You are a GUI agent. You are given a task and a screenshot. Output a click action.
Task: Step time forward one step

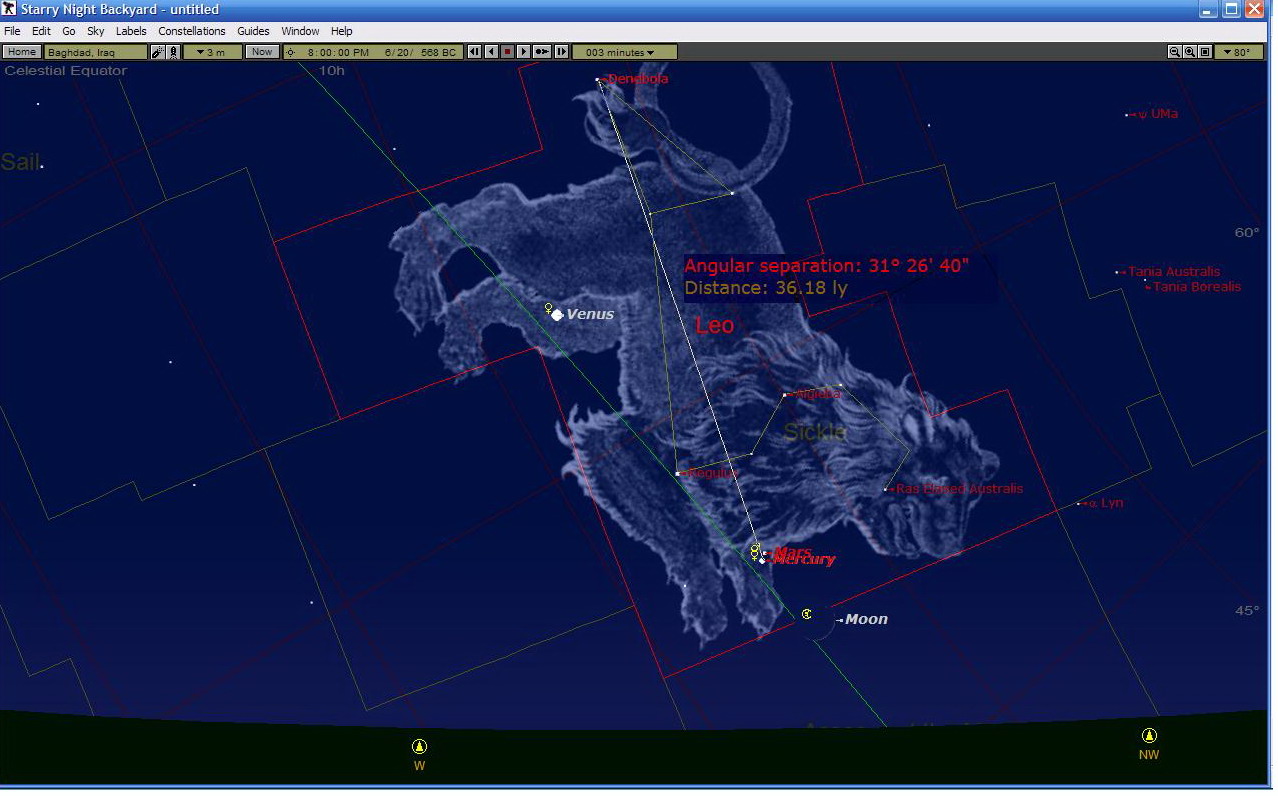(x=561, y=52)
